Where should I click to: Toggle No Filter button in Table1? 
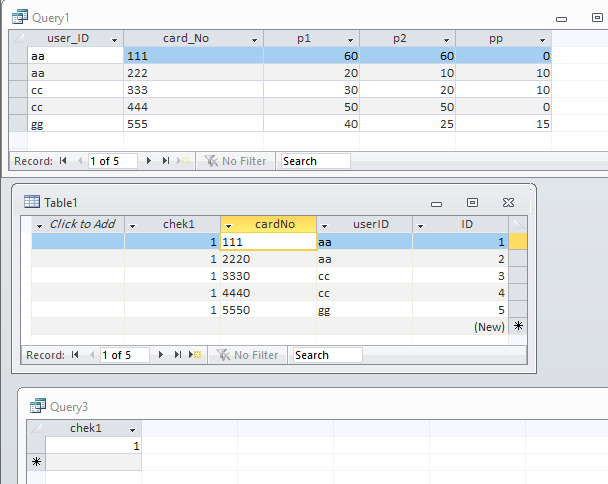pyautogui.click(x=247, y=354)
